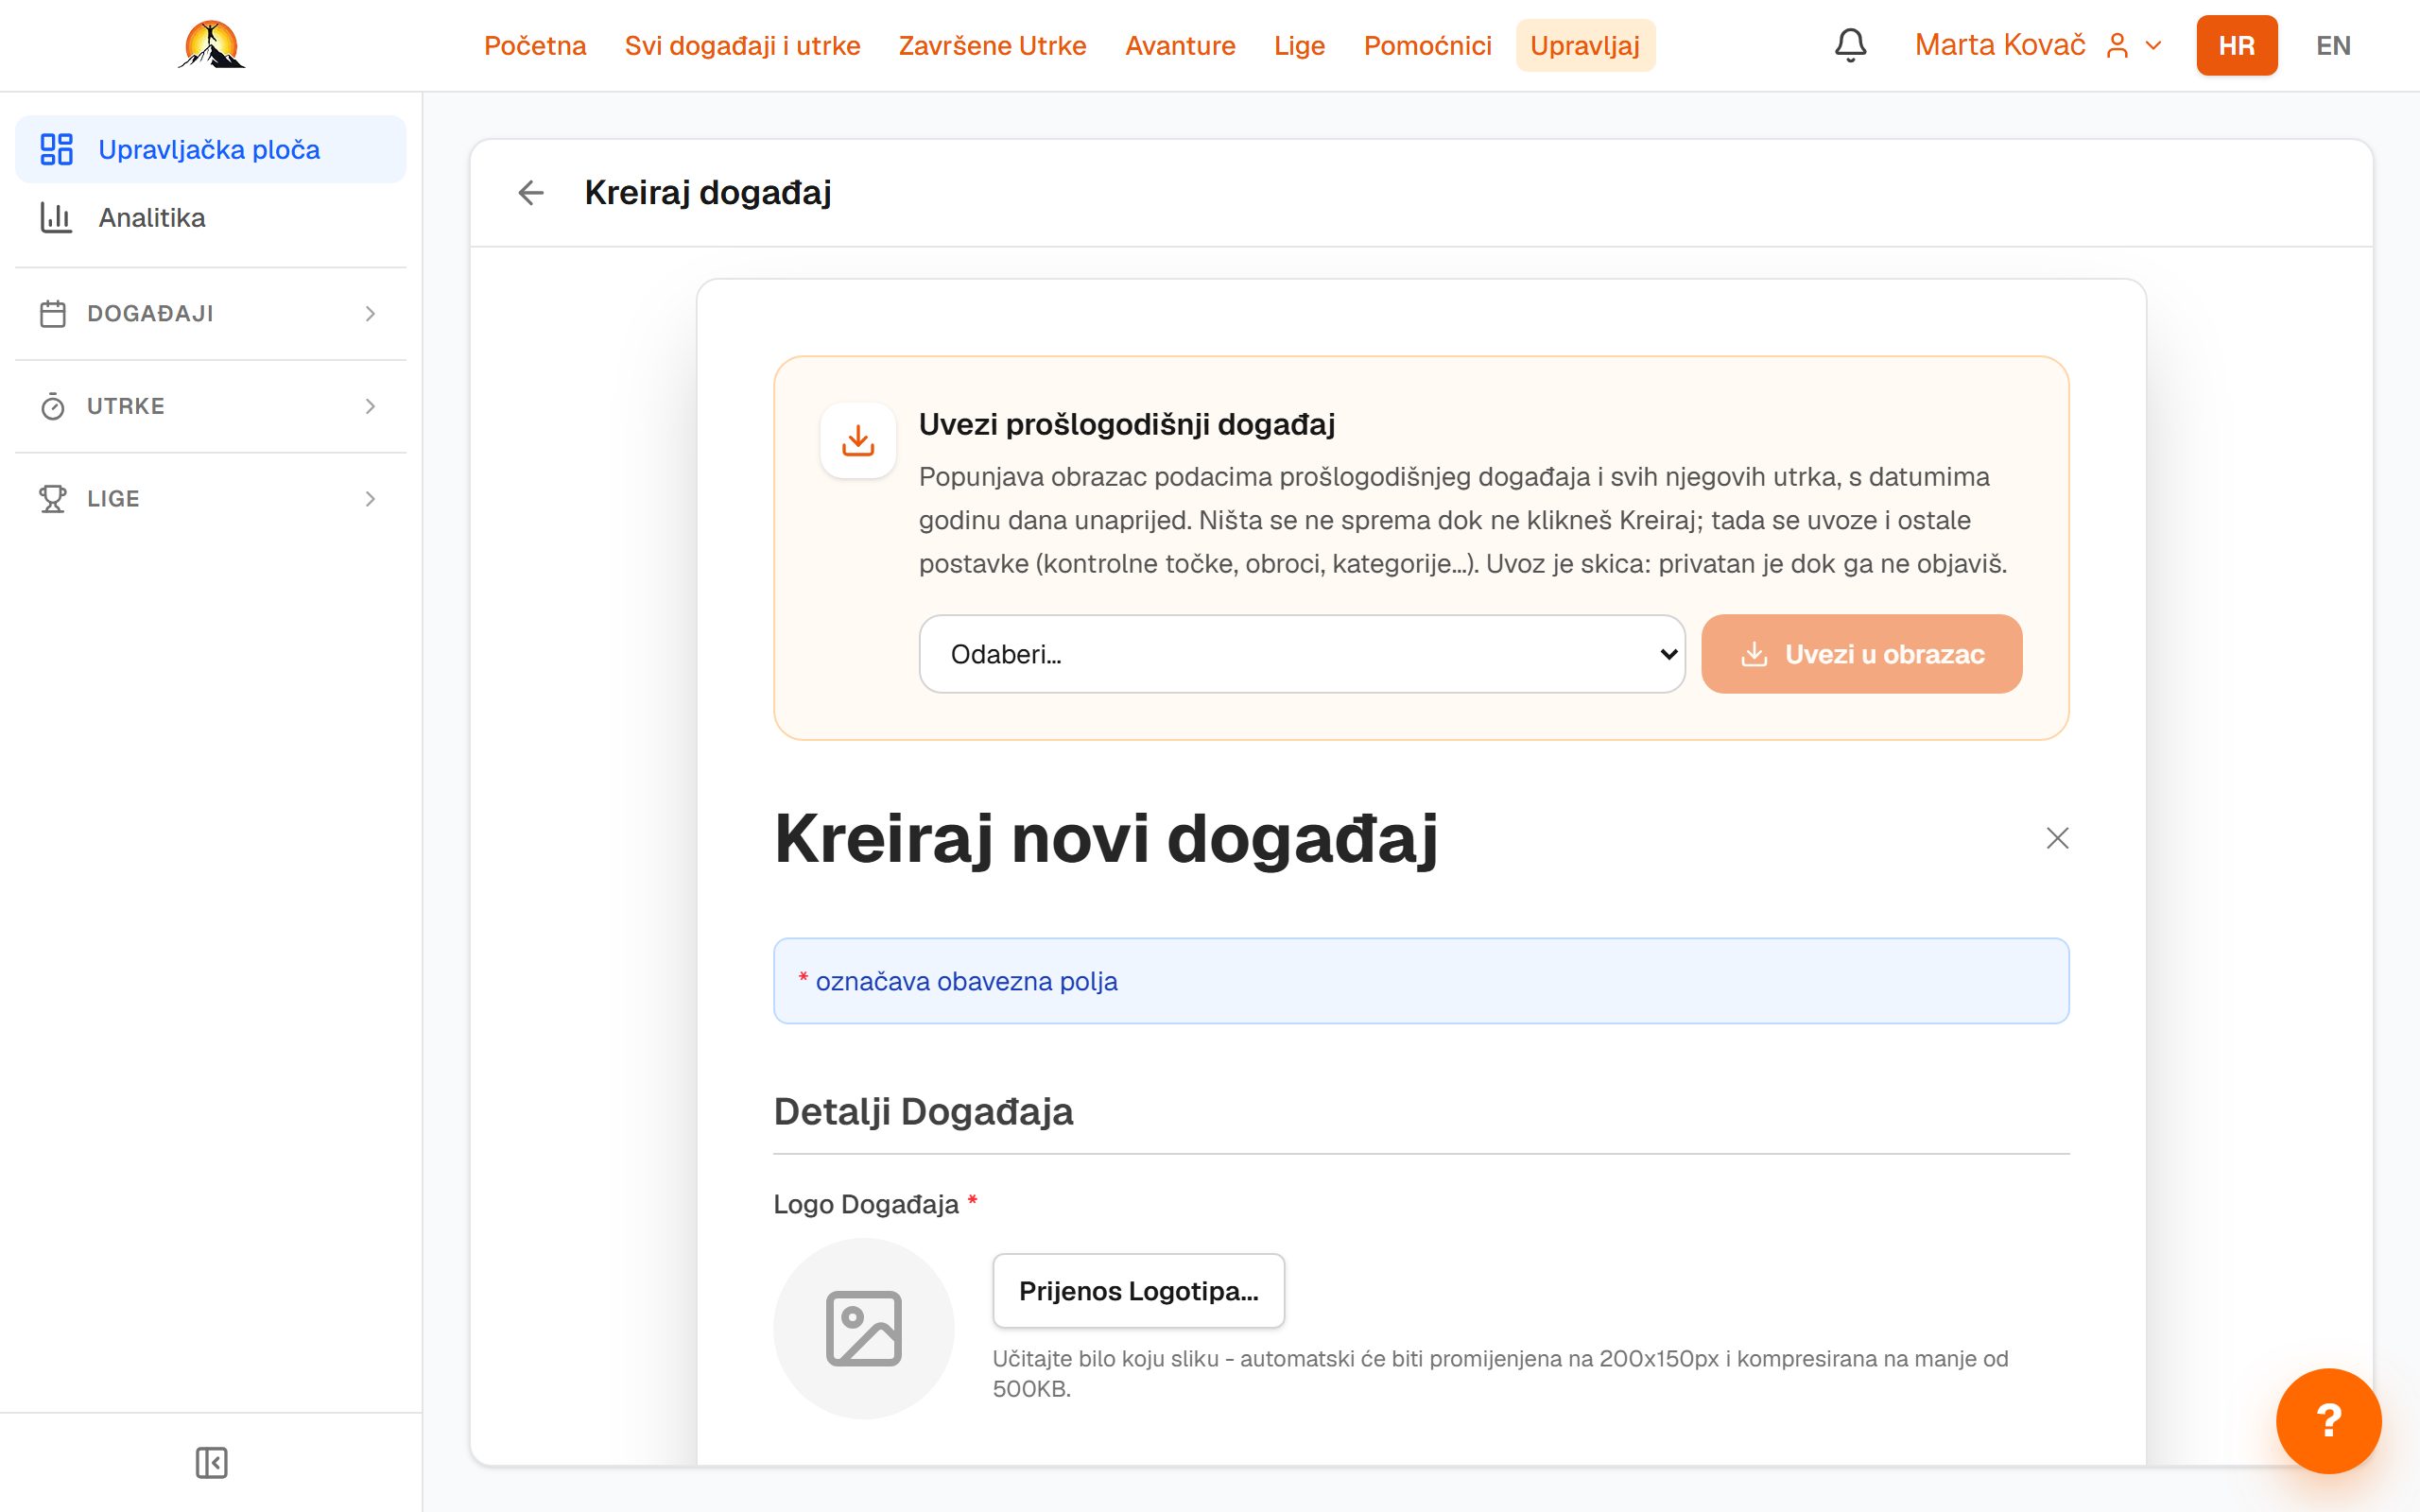Switch language to HR
Viewport: 2420px width, 1512px height.
(2236, 45)
